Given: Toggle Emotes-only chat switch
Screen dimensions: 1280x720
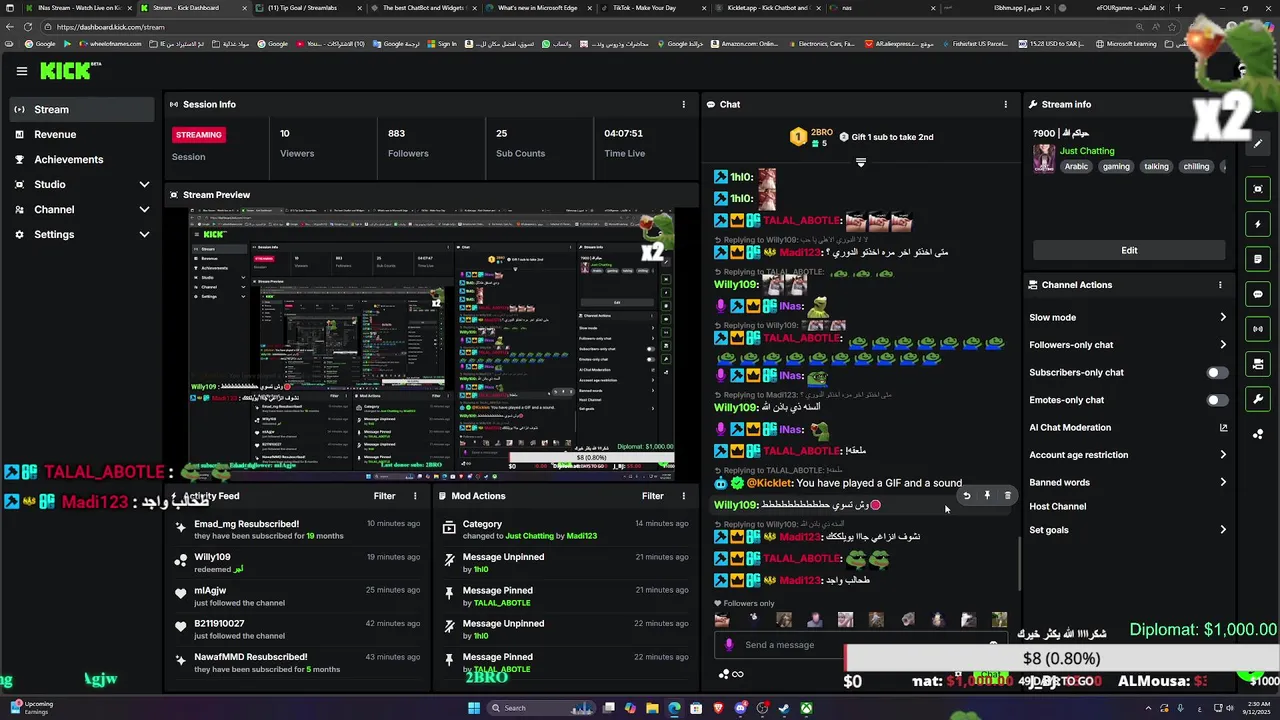Looking at the screenshot, I should [1216, 400].
